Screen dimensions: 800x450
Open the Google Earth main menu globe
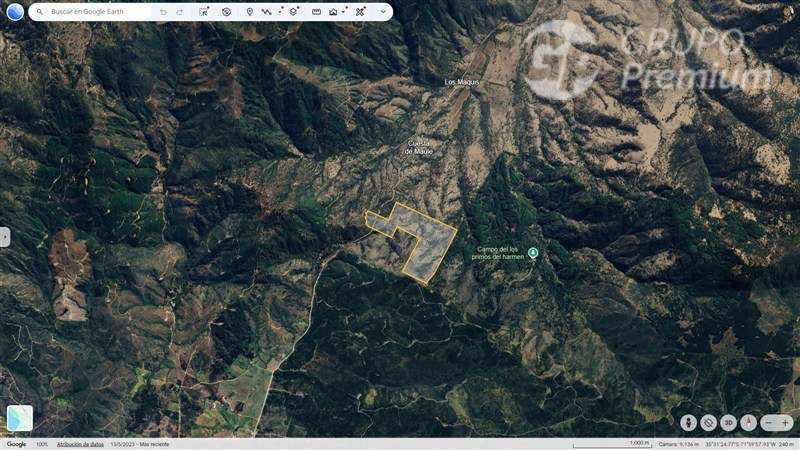tap(15, 12)
